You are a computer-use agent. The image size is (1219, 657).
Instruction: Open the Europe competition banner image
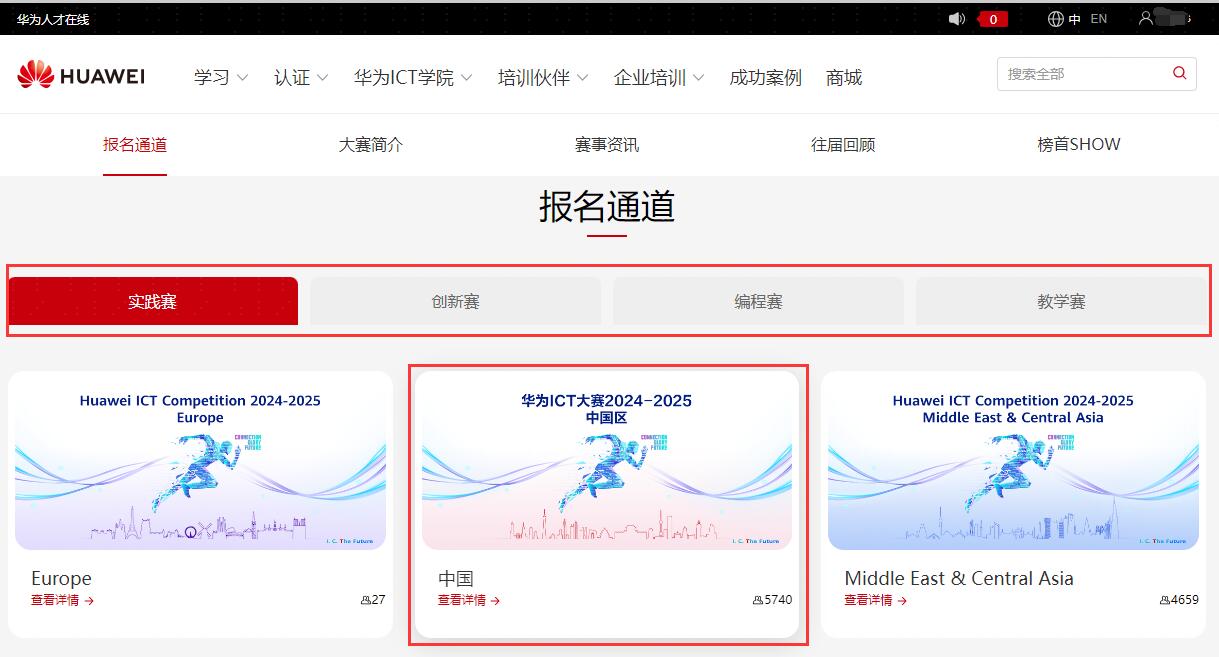tap(200, 464)
